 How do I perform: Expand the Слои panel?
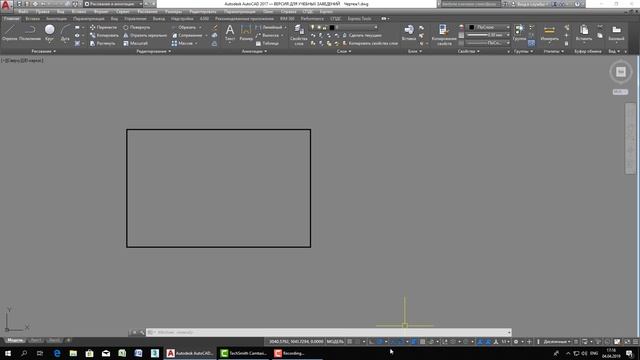344,51
